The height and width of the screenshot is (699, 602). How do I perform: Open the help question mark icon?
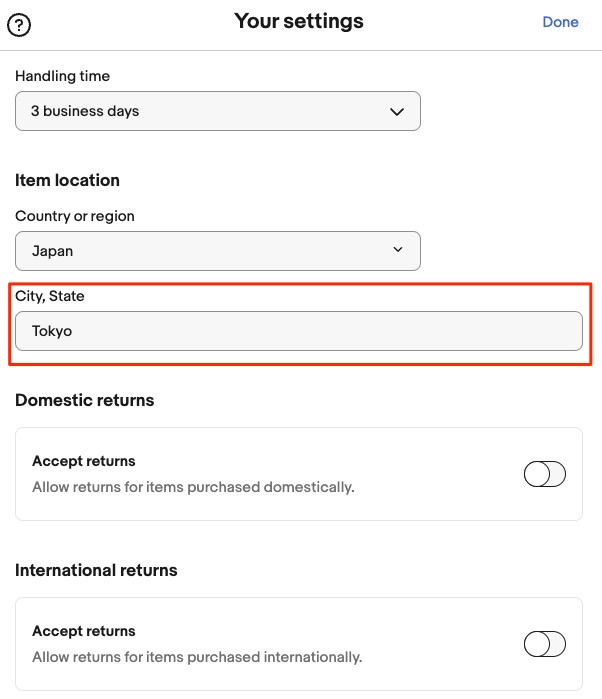[18, 25]
